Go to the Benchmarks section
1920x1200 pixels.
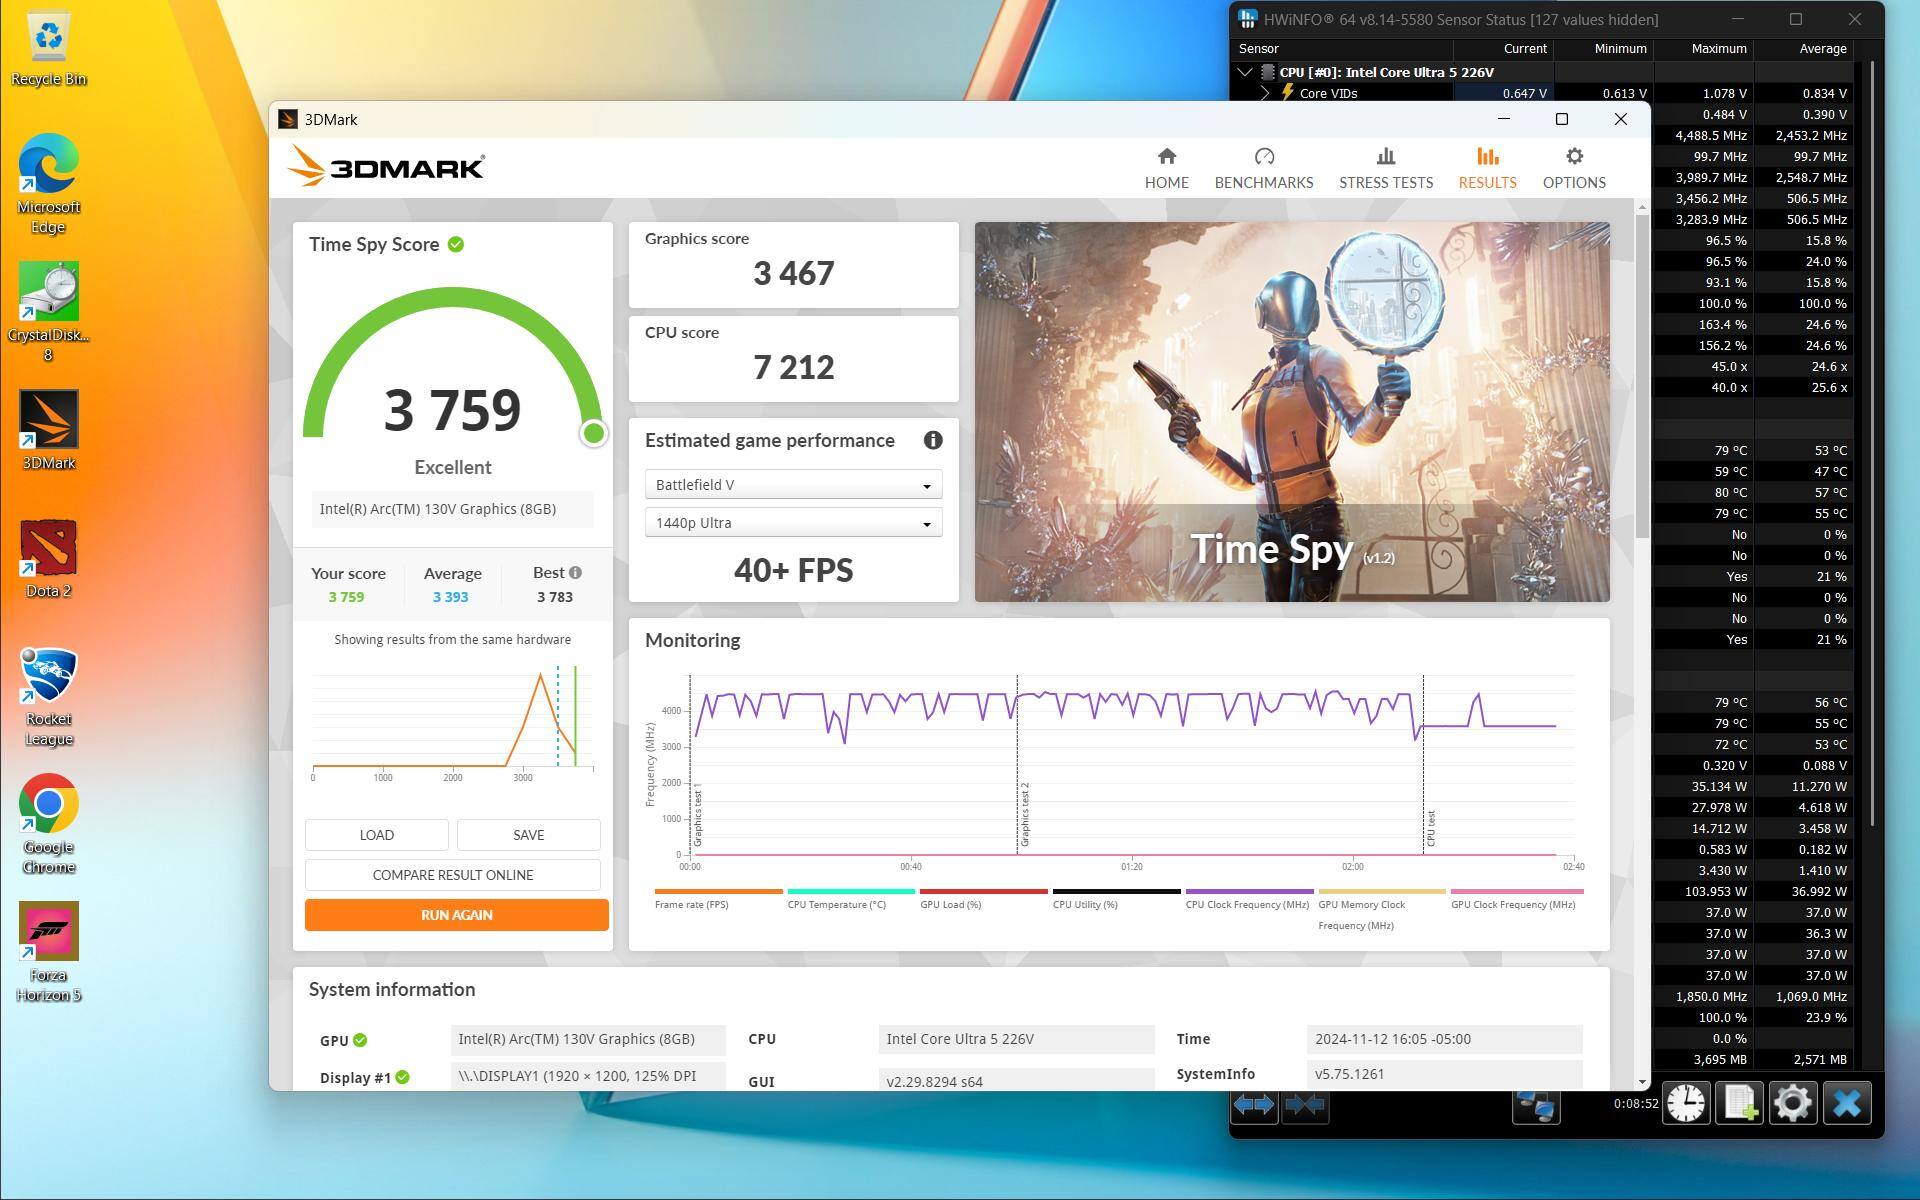coord(1263,168)
